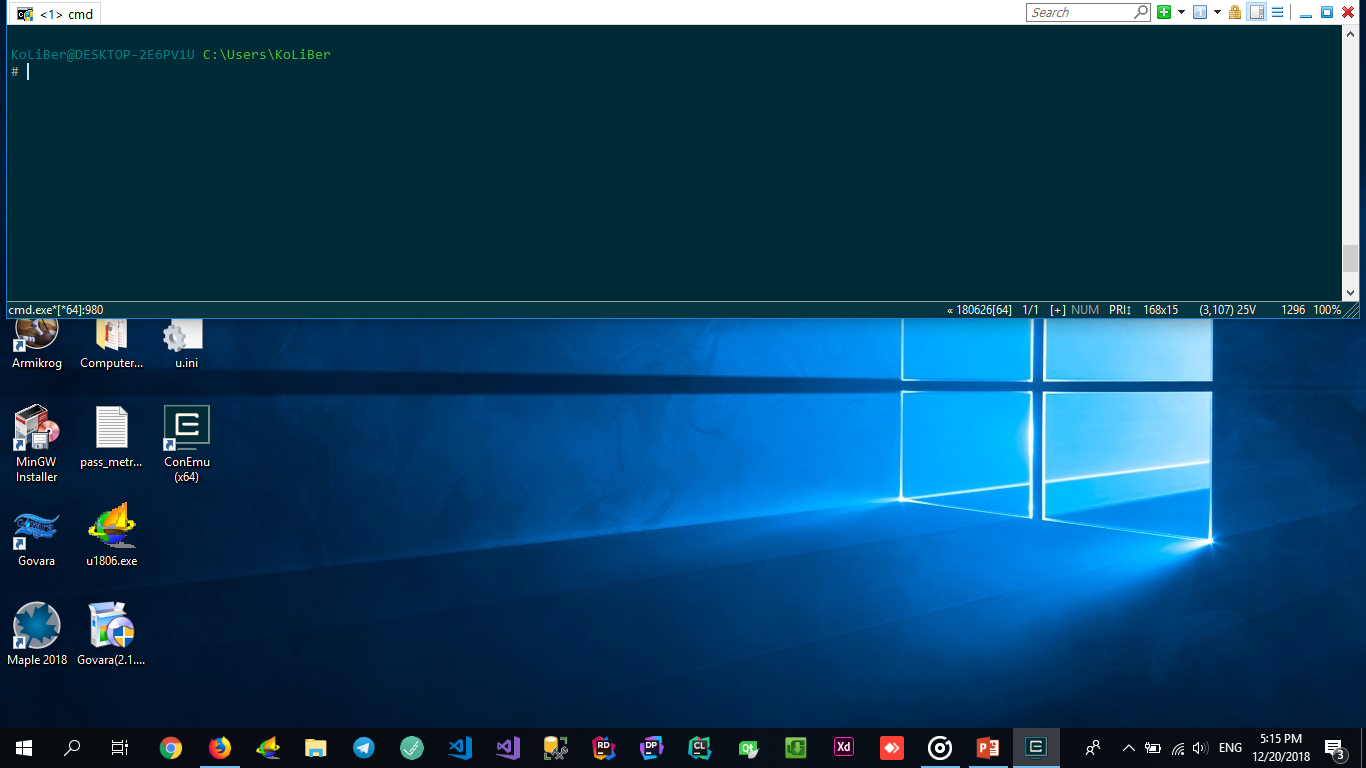
Task: Click the 1296 status bar entry
Action: click(1293, 310)
